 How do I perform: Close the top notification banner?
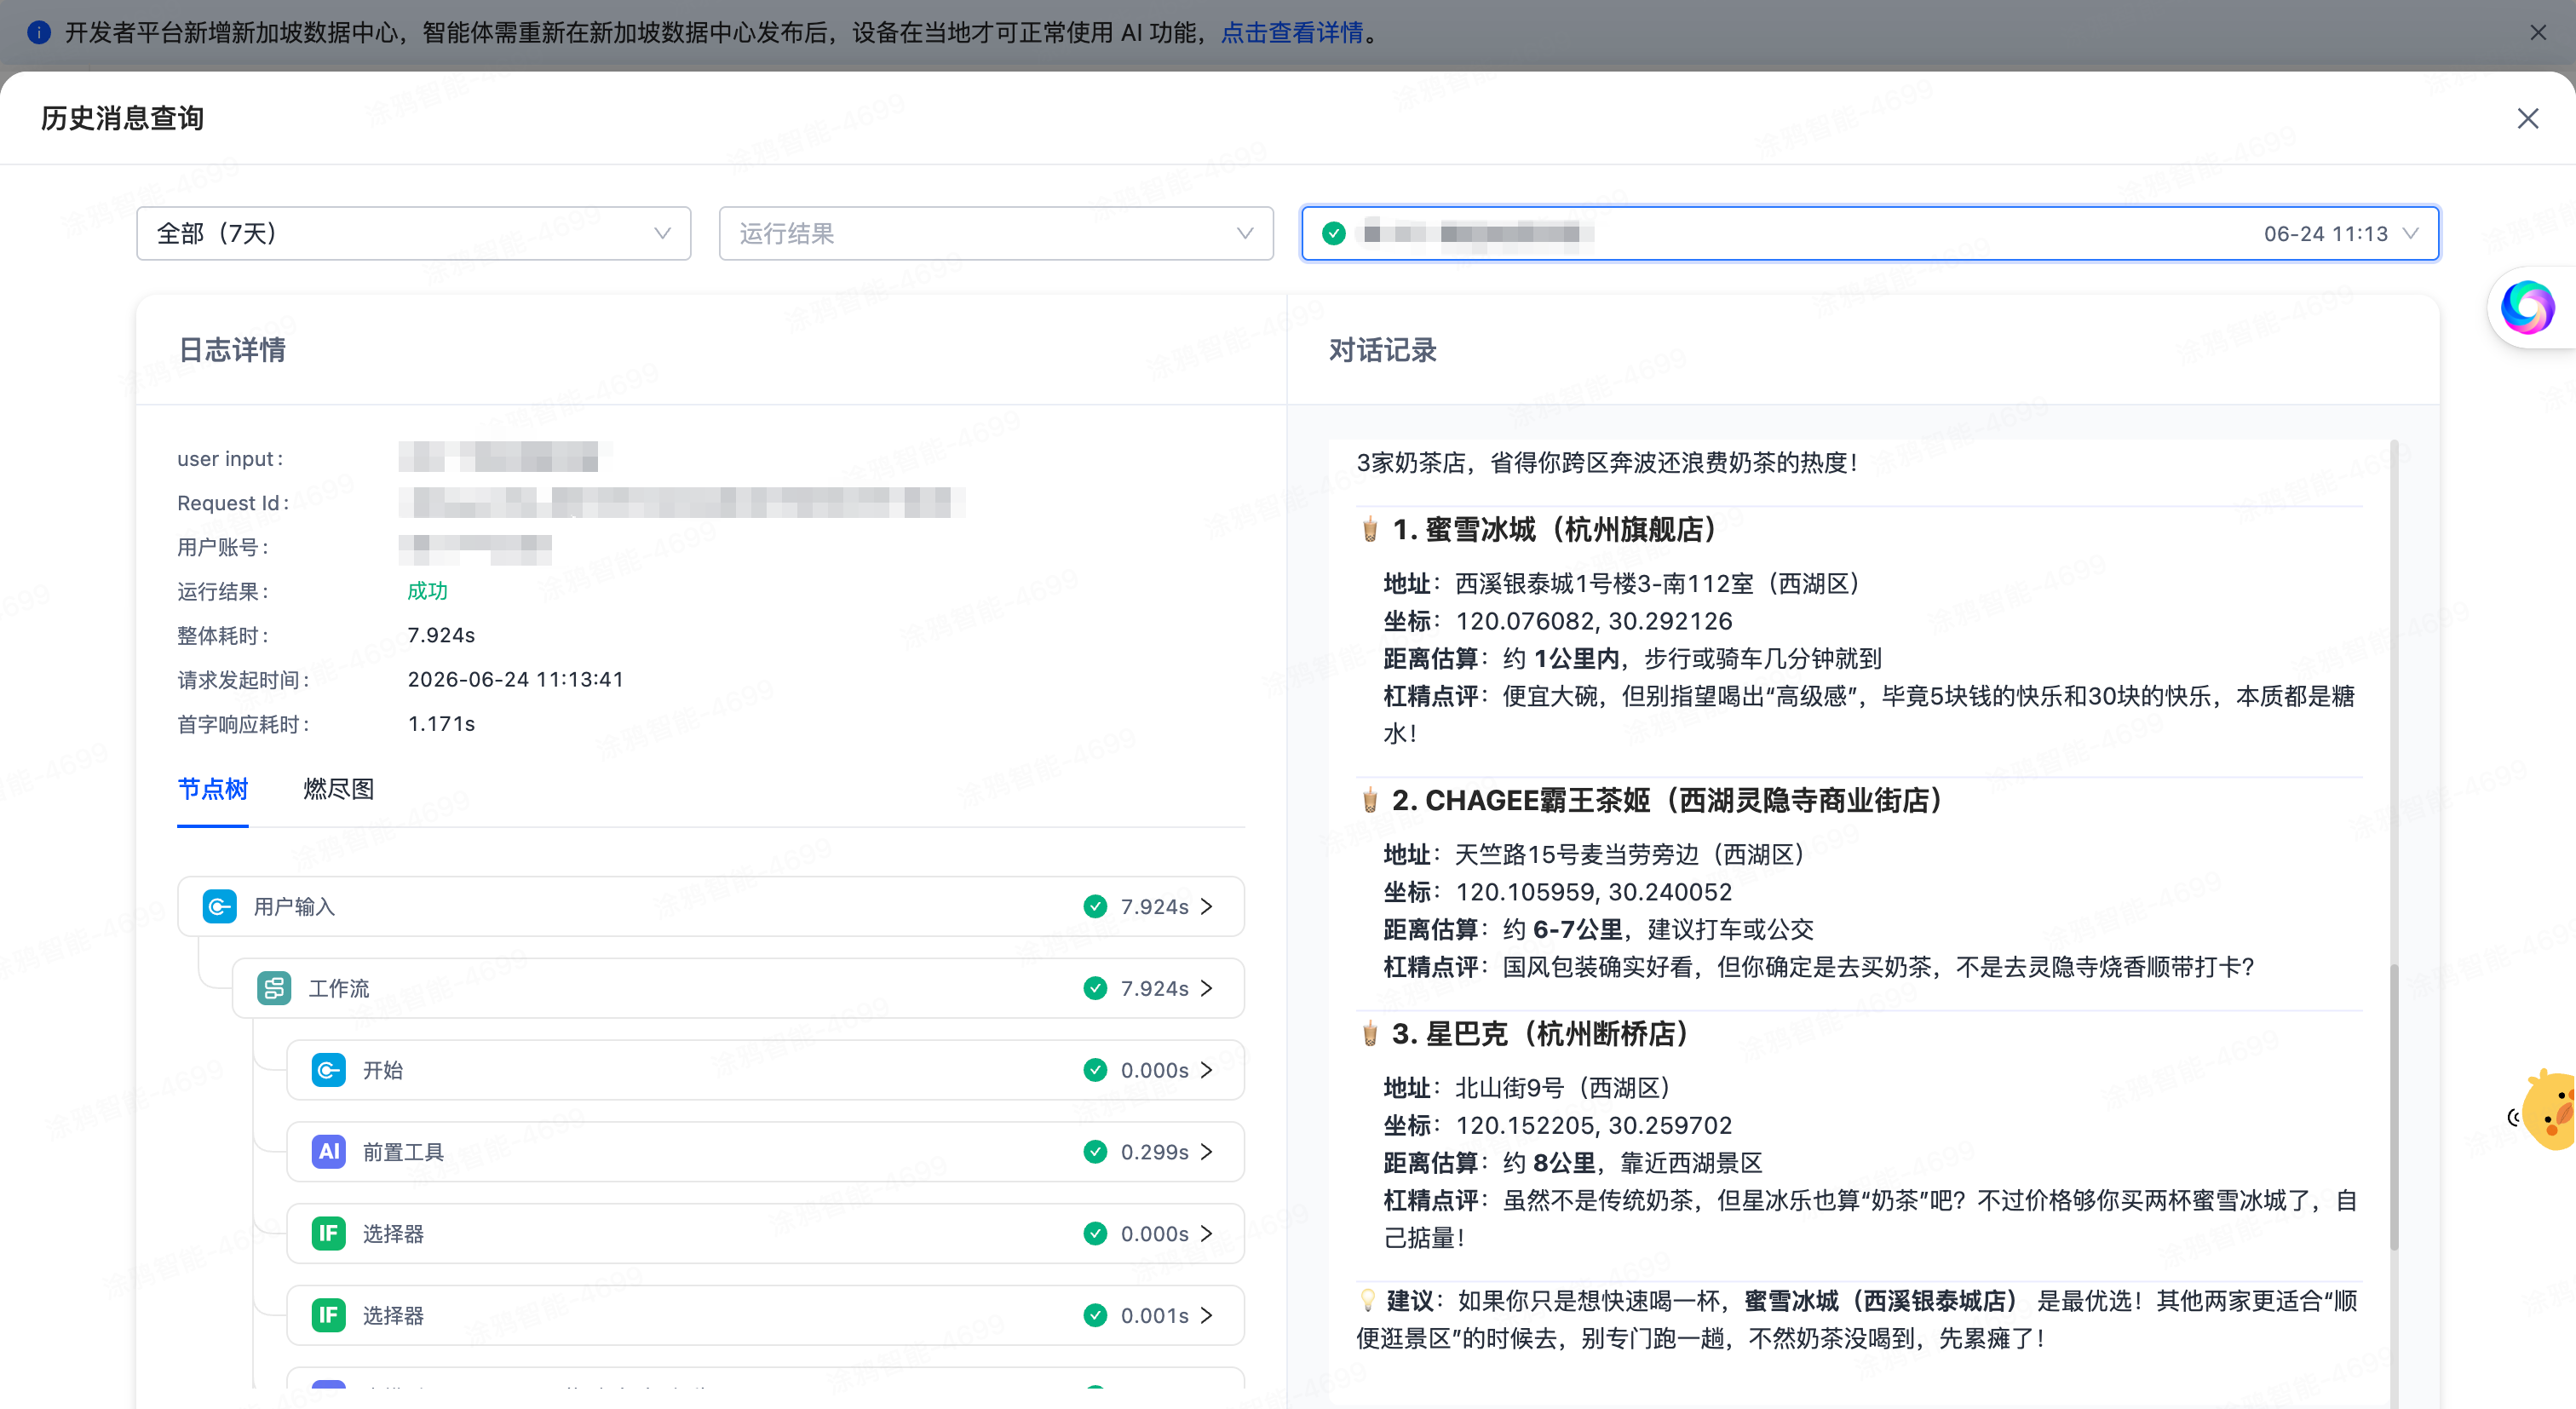(x=2537, y=33)
